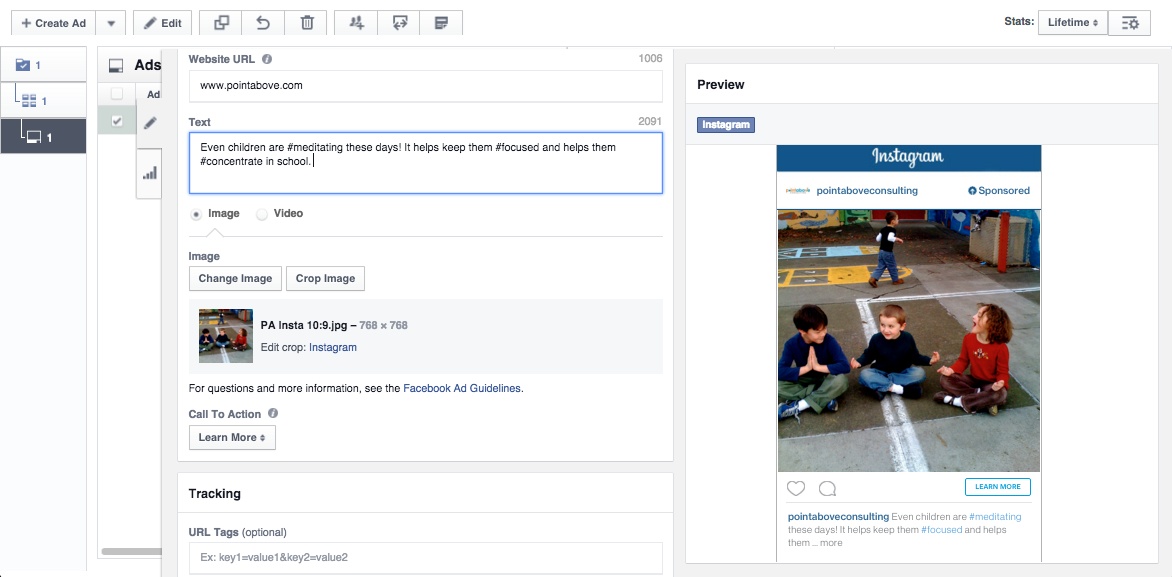Click the Crop Image button
The image size is (1172, 577).
click(325, 278)
